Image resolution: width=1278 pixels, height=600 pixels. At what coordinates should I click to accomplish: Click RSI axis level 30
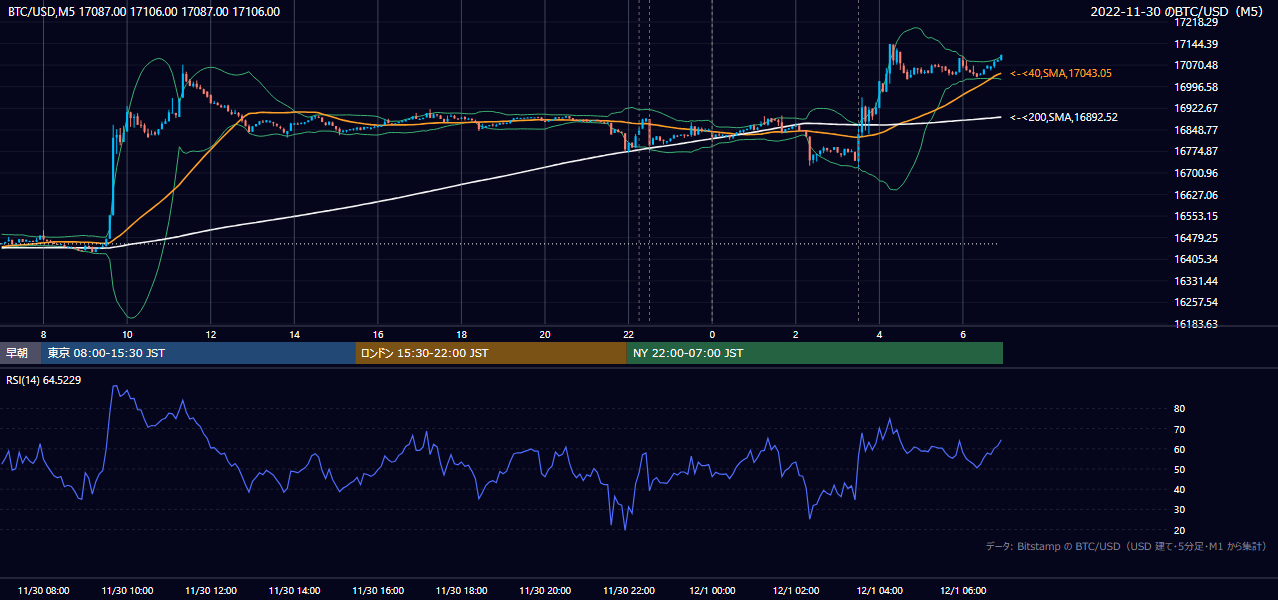(x=1179, y=510)
